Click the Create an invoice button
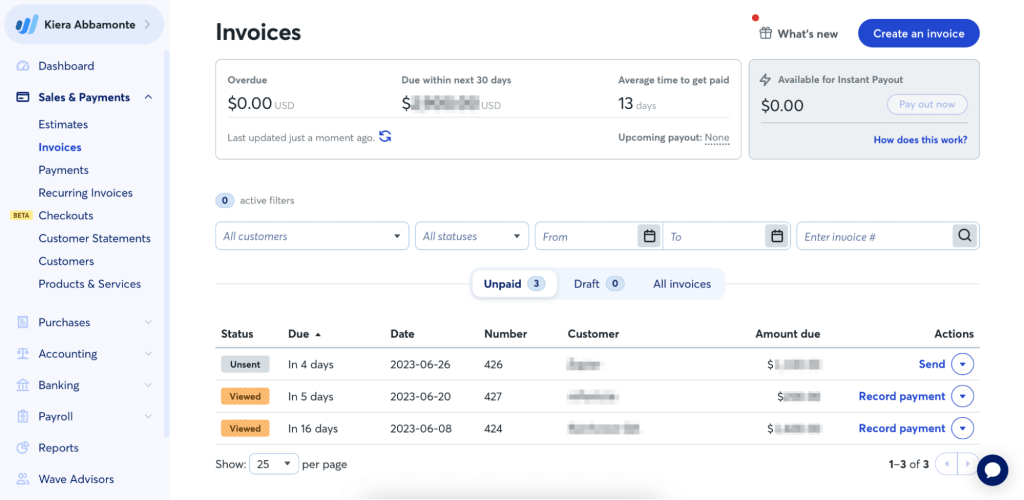 [x=918, y=33]
